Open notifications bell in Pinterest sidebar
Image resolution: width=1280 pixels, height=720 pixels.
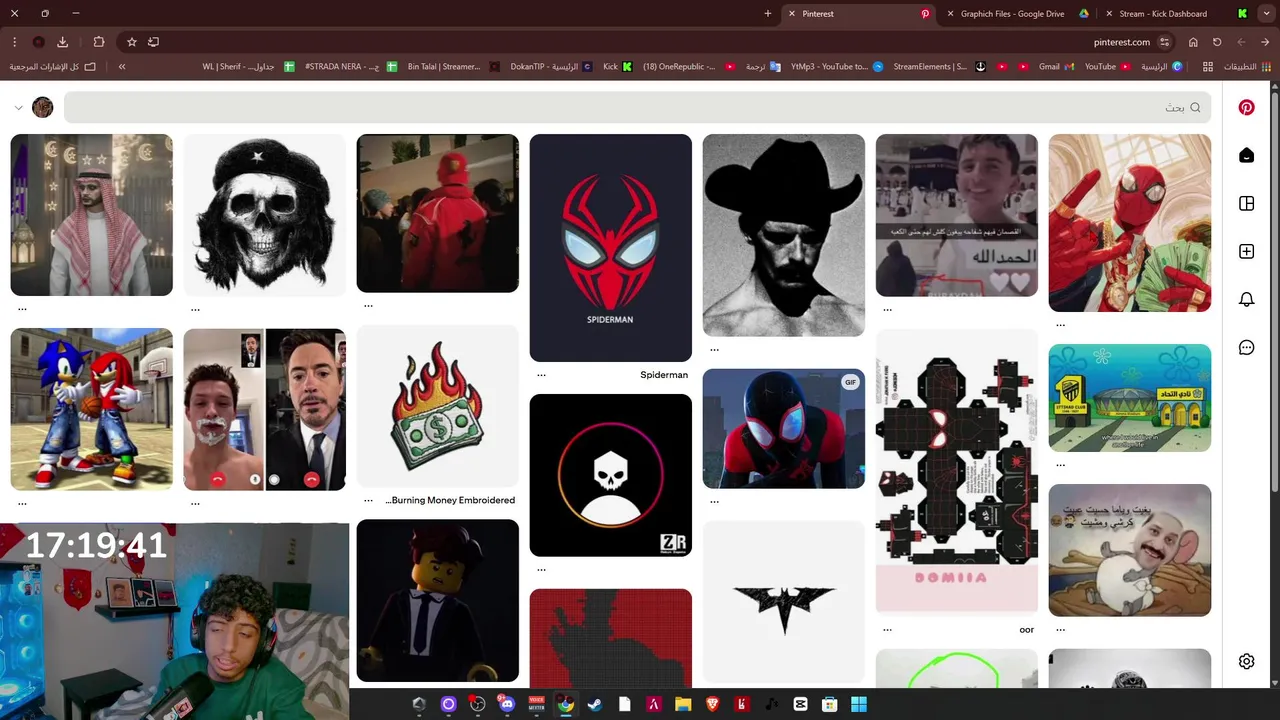point(1246,299)
